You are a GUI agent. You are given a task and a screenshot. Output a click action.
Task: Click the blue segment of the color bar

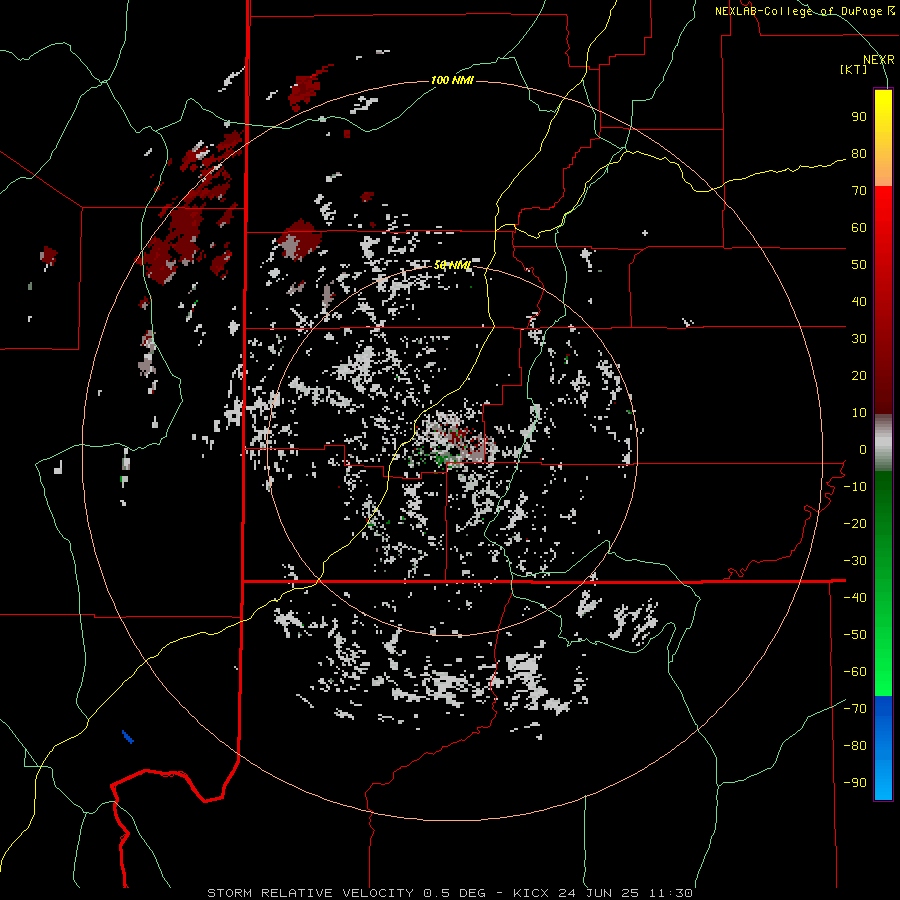click(x=883, y=747)
